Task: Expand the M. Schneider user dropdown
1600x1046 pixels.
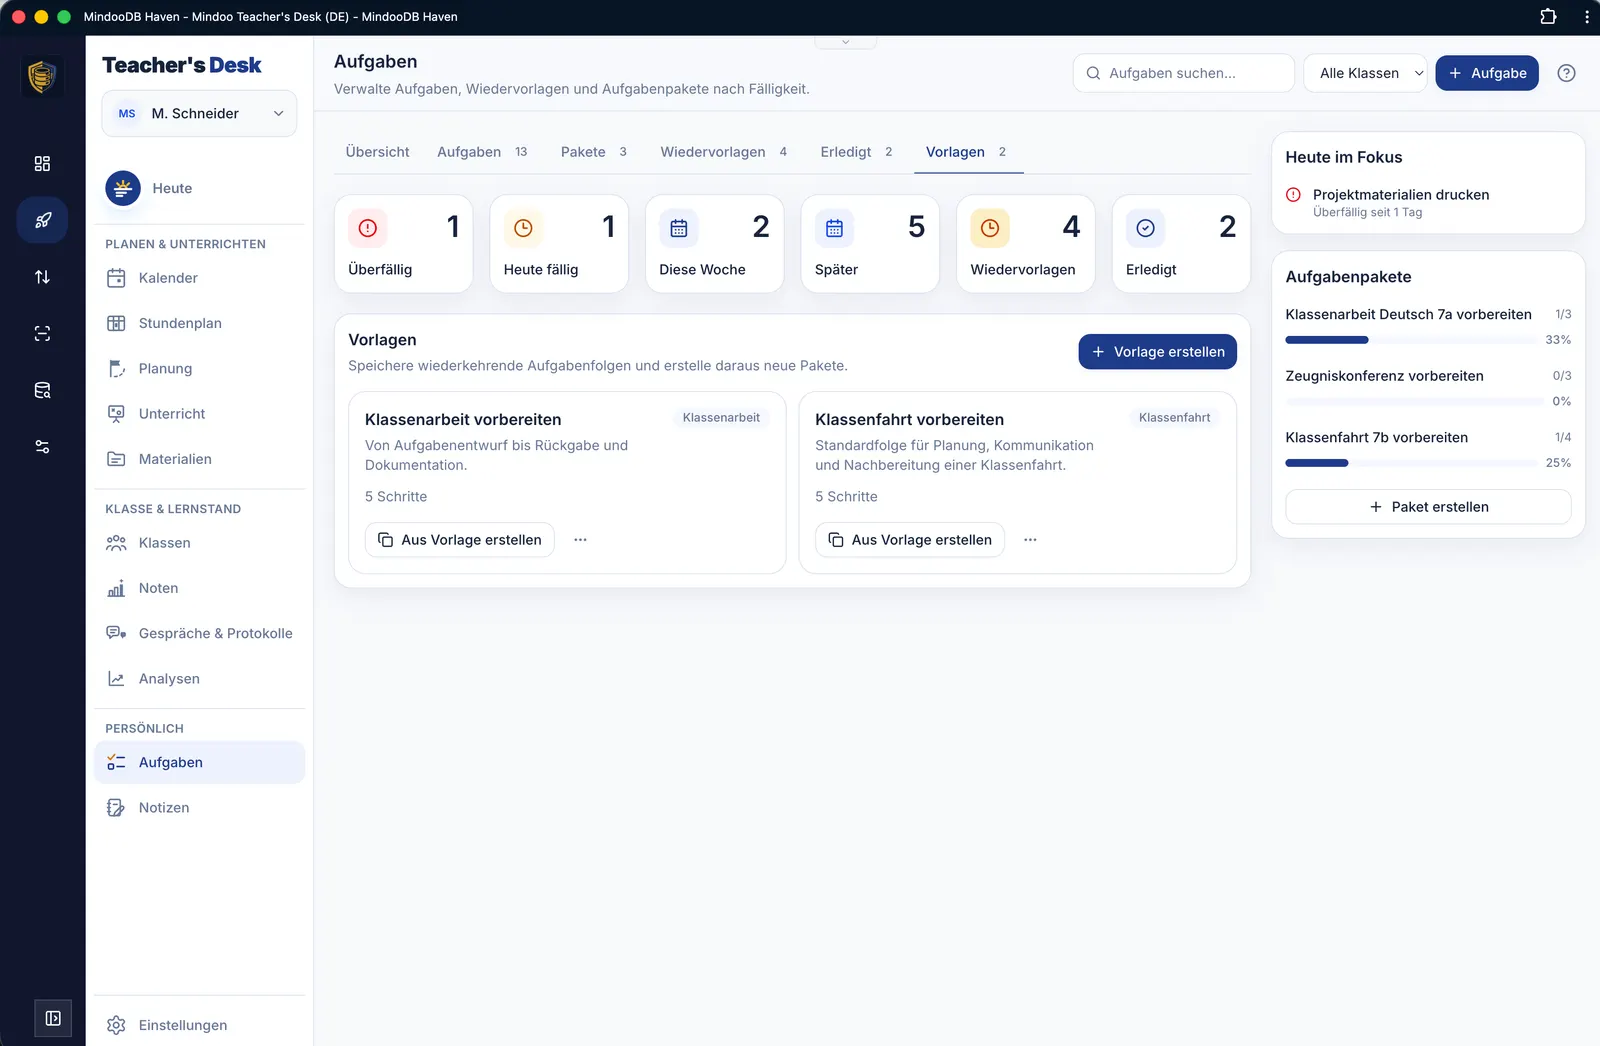Action: [199, 114]
